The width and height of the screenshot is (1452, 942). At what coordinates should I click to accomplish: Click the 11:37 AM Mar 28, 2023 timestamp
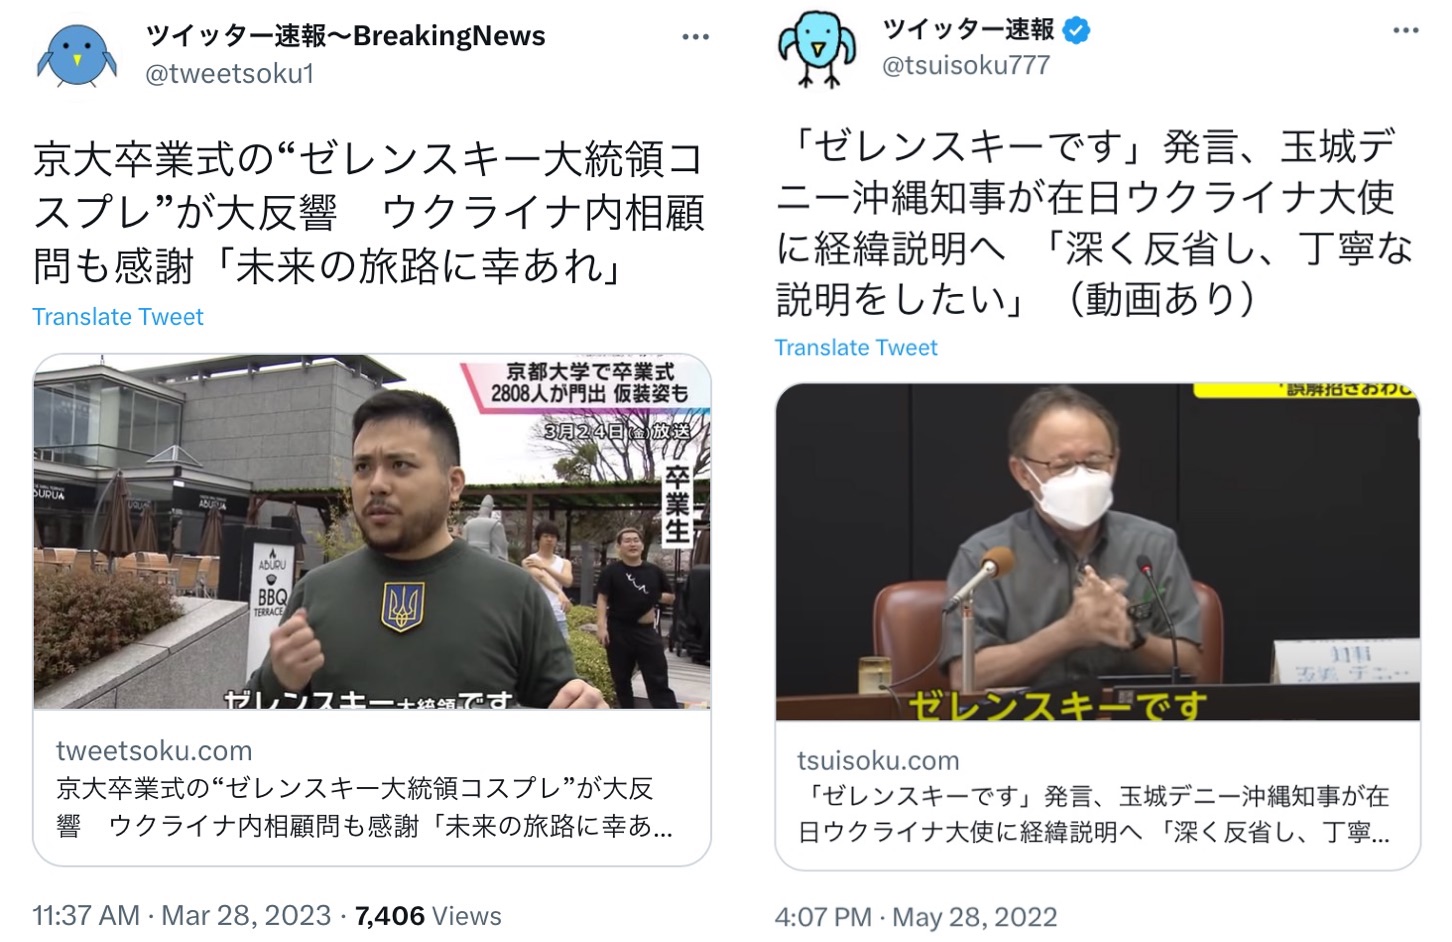[x=181, y=916]
